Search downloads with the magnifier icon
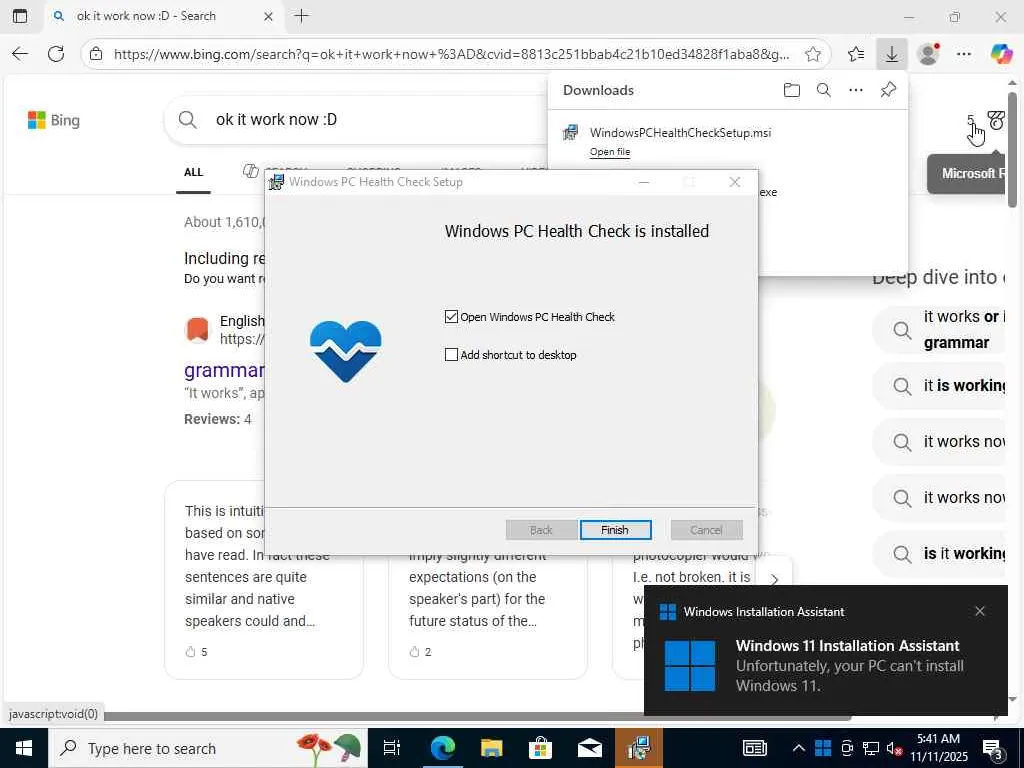 [824, 90]
